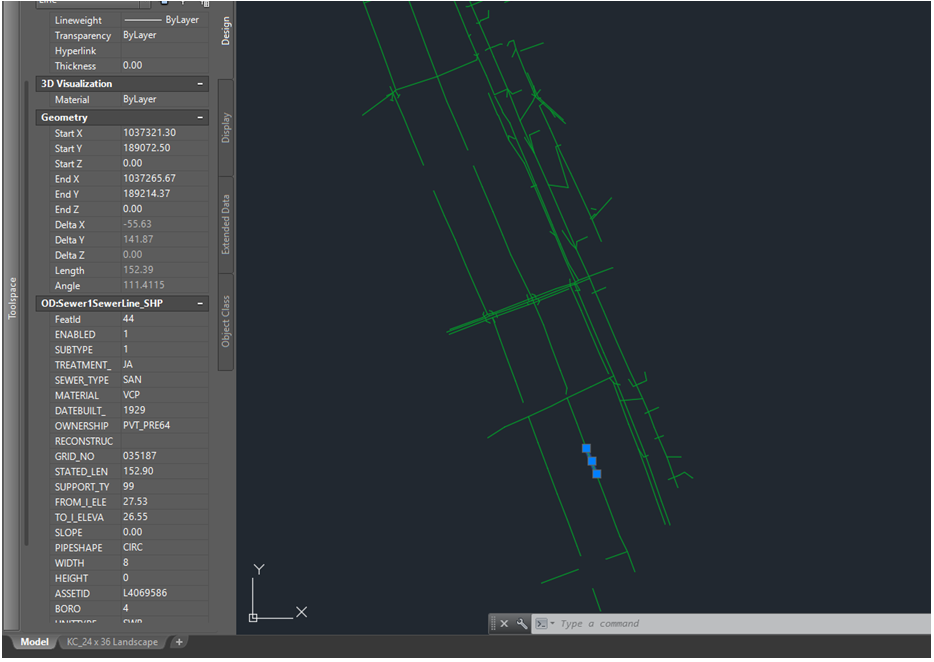This screenshot has width=934, height=662.
Task: Click the Customize wrench icon on the command line
Action: [x=522, y=622]
